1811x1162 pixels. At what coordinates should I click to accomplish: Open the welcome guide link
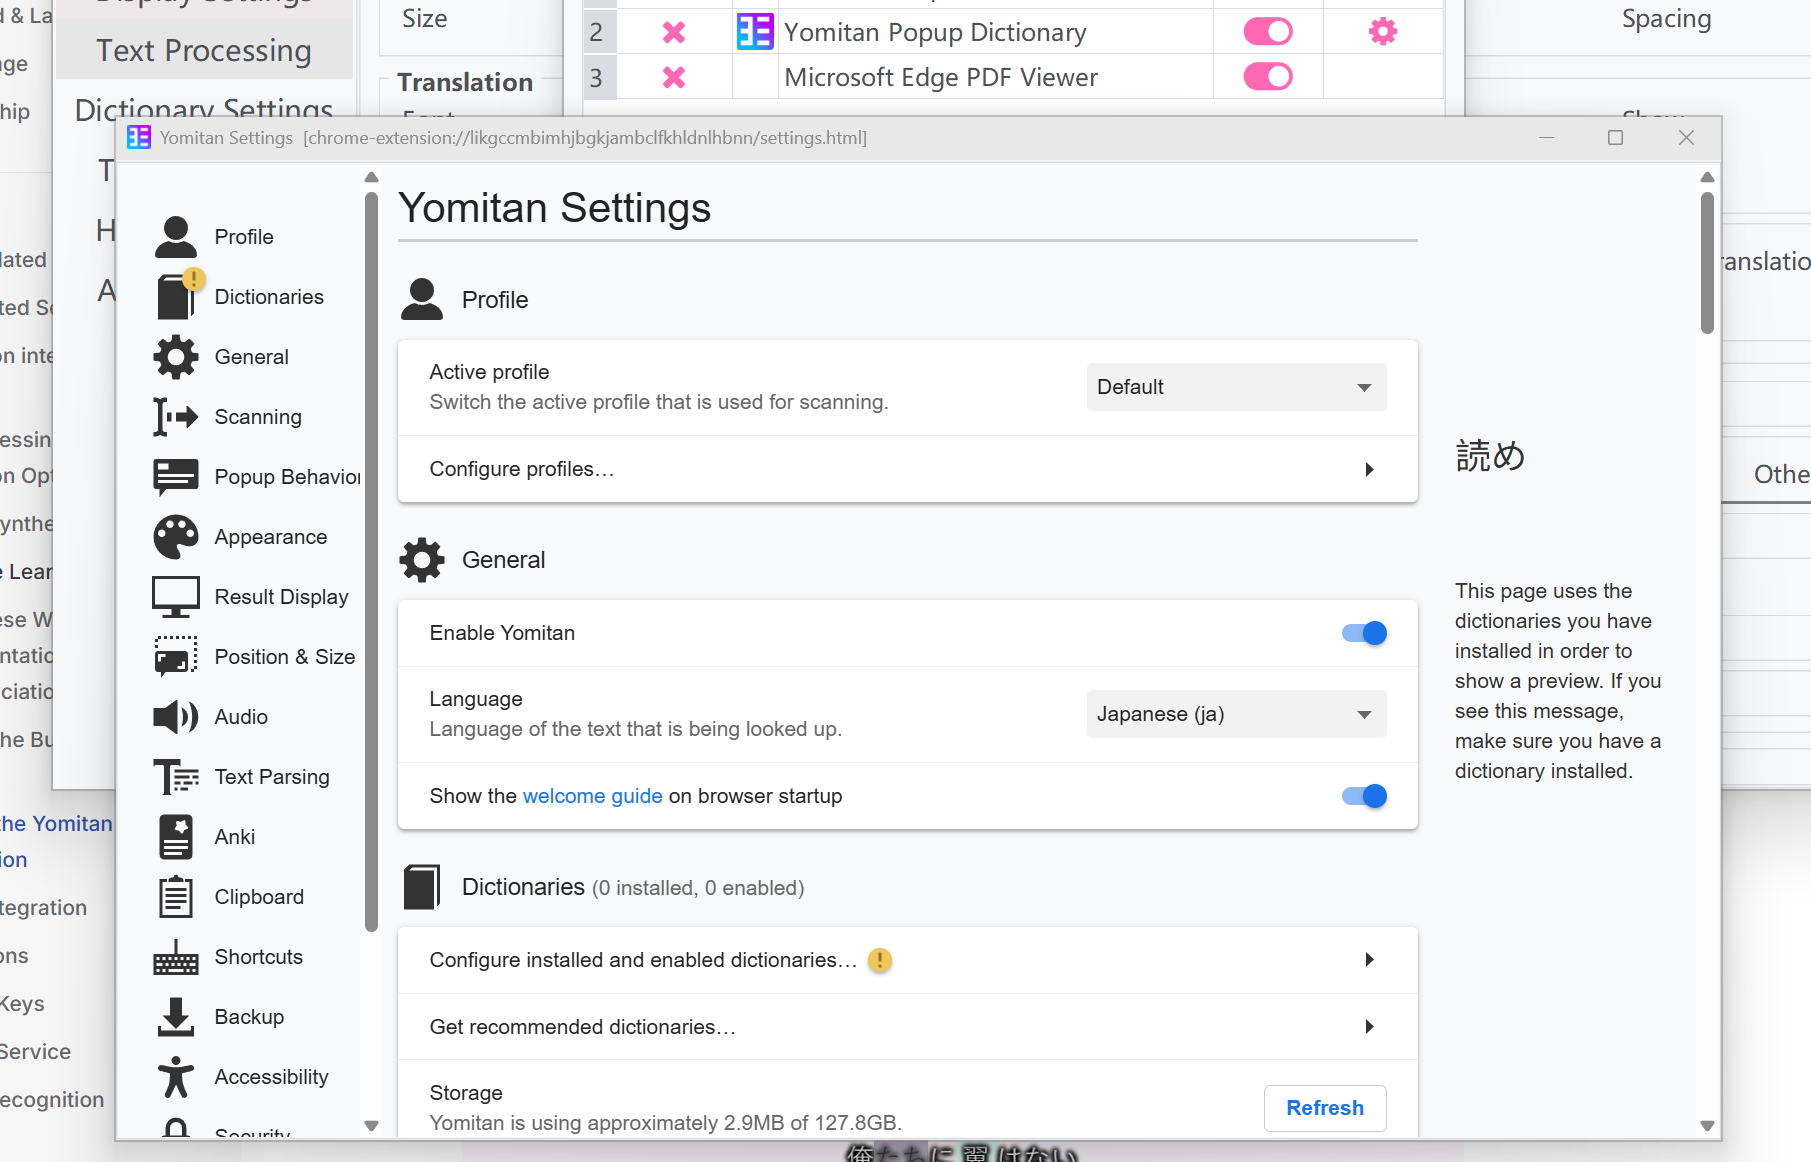pos(592,796)
